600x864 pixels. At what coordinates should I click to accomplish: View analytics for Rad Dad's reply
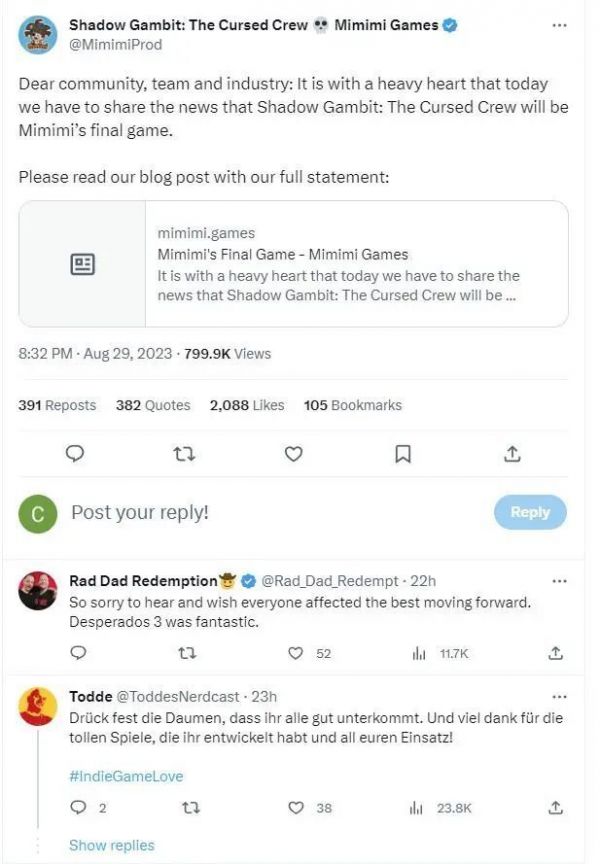coord(419,653)
